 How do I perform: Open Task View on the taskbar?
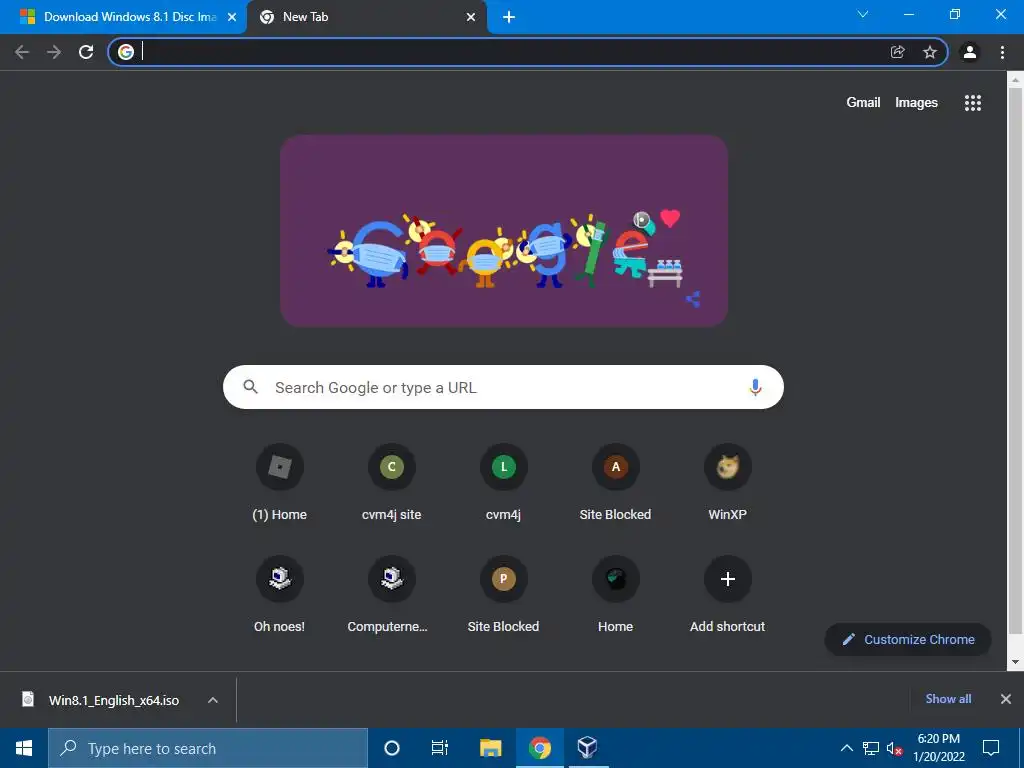point(440,748)
